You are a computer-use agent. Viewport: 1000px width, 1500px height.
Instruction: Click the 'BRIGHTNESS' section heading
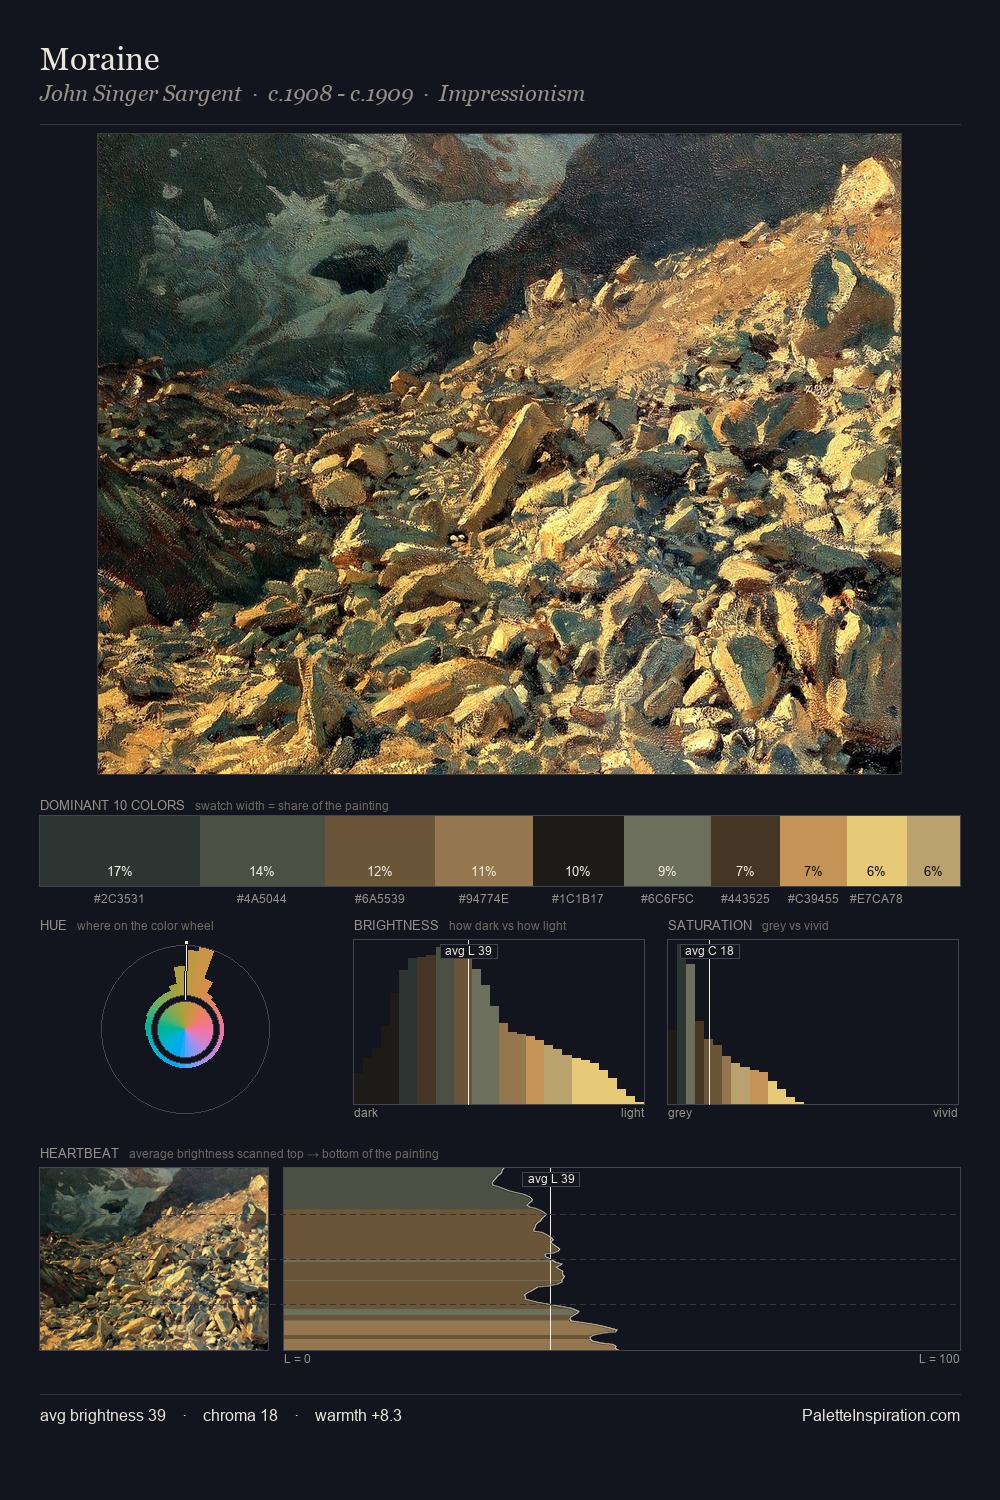coord(396,925)
